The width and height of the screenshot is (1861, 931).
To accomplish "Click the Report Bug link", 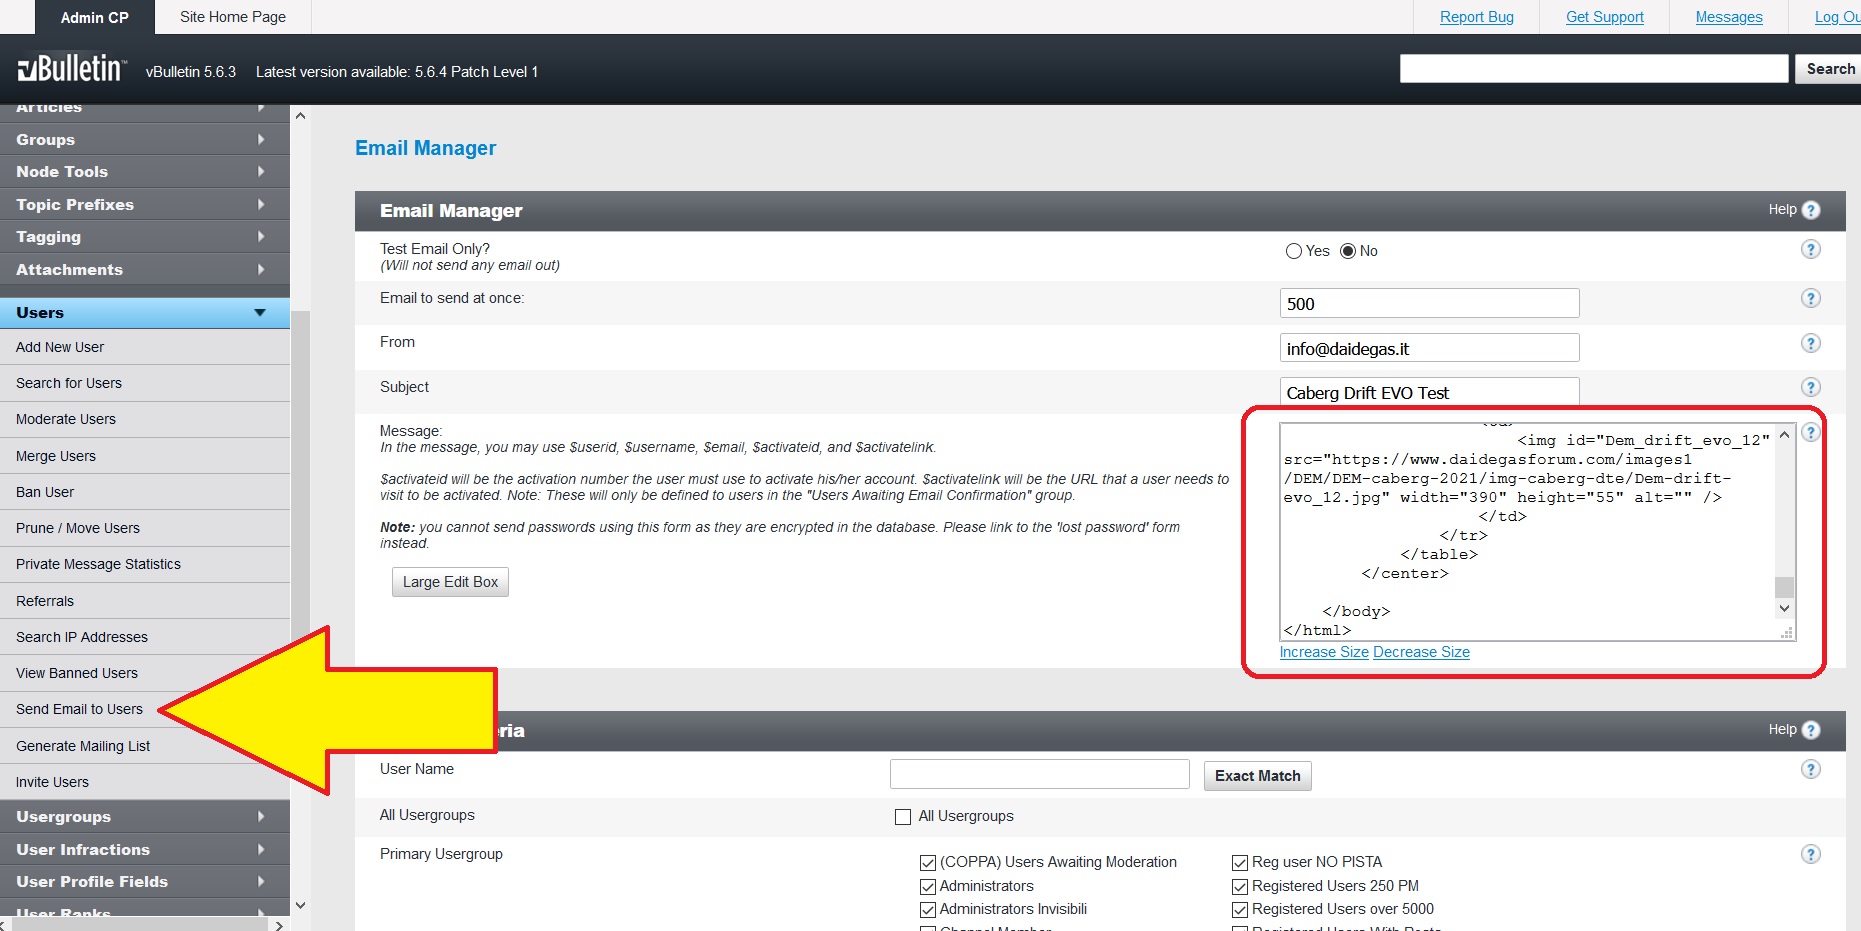I will click(x=1476, y=17).
